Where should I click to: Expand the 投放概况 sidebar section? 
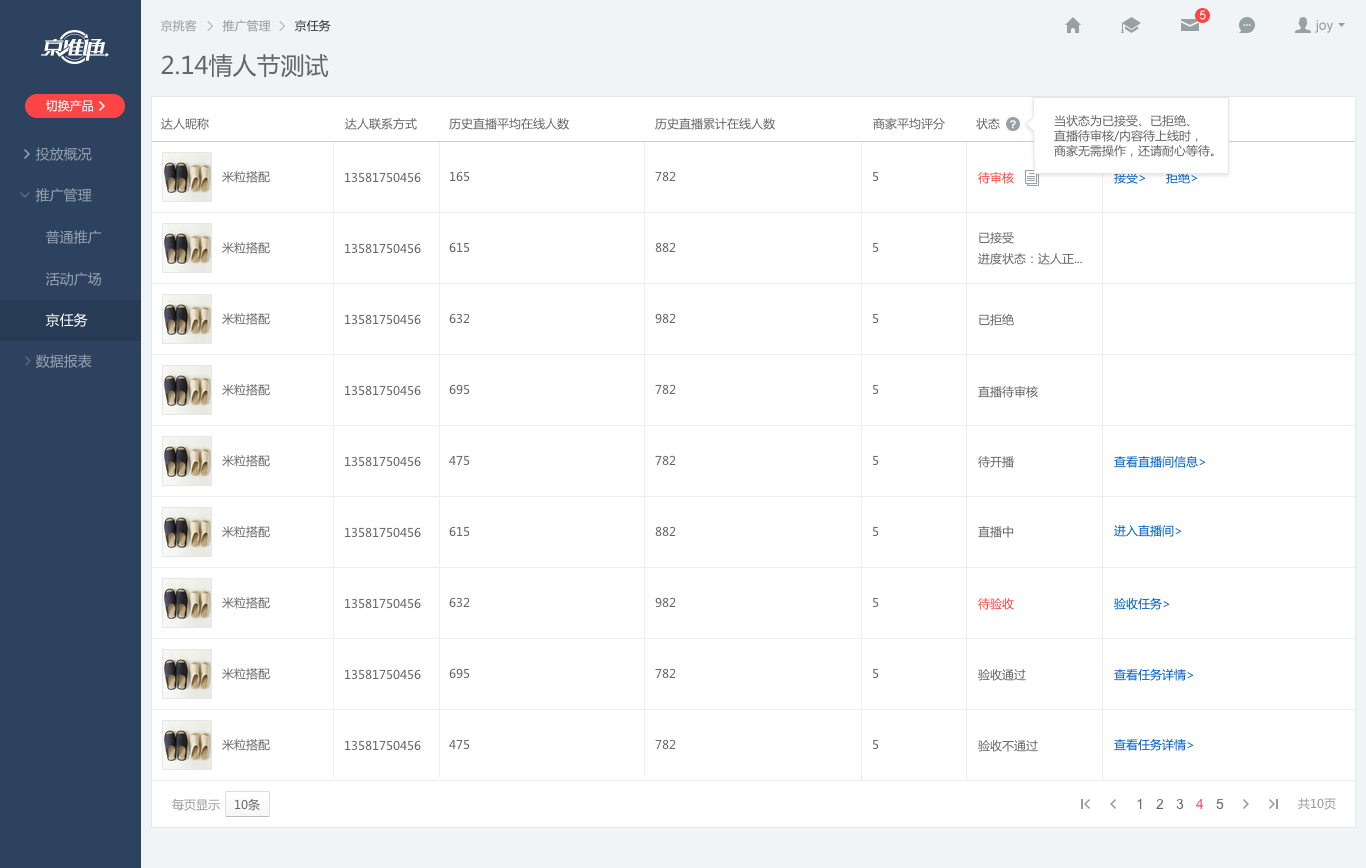point(62,154)
